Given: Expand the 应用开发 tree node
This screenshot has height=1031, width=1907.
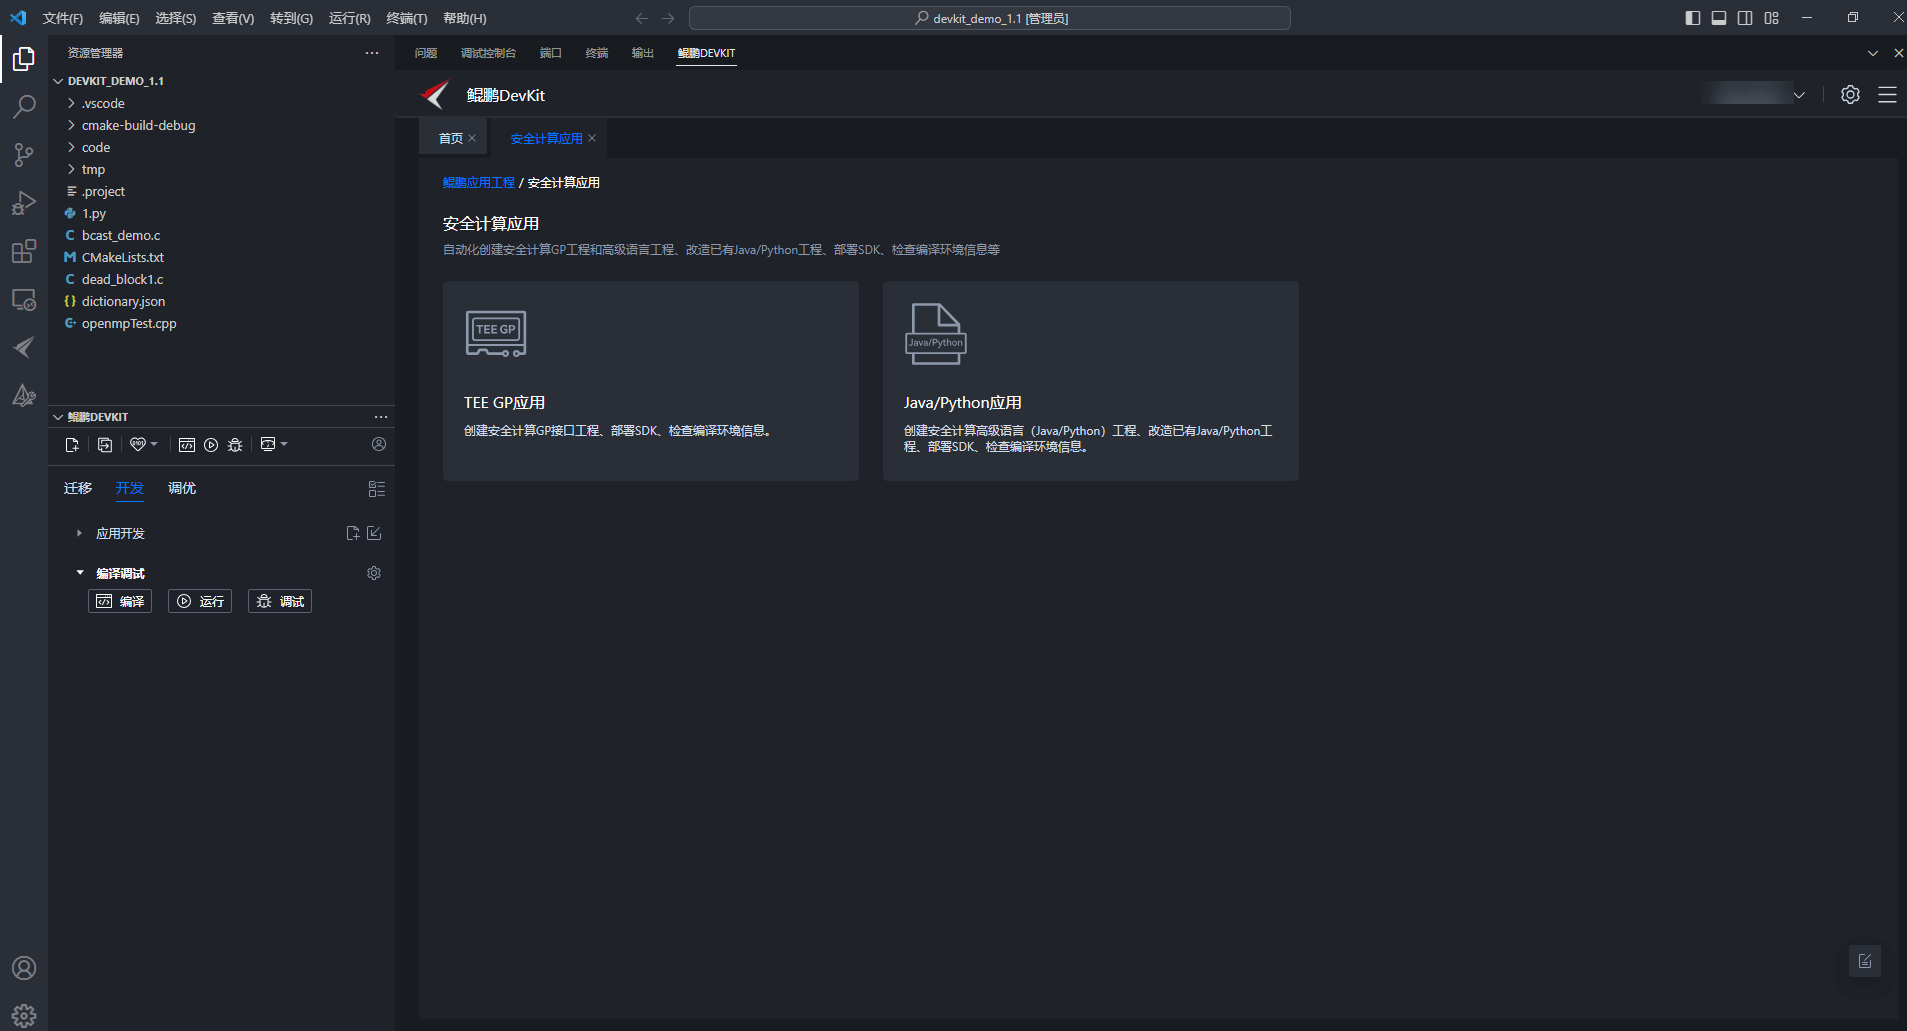Looking at the screenshot, I should pos(79,533).
